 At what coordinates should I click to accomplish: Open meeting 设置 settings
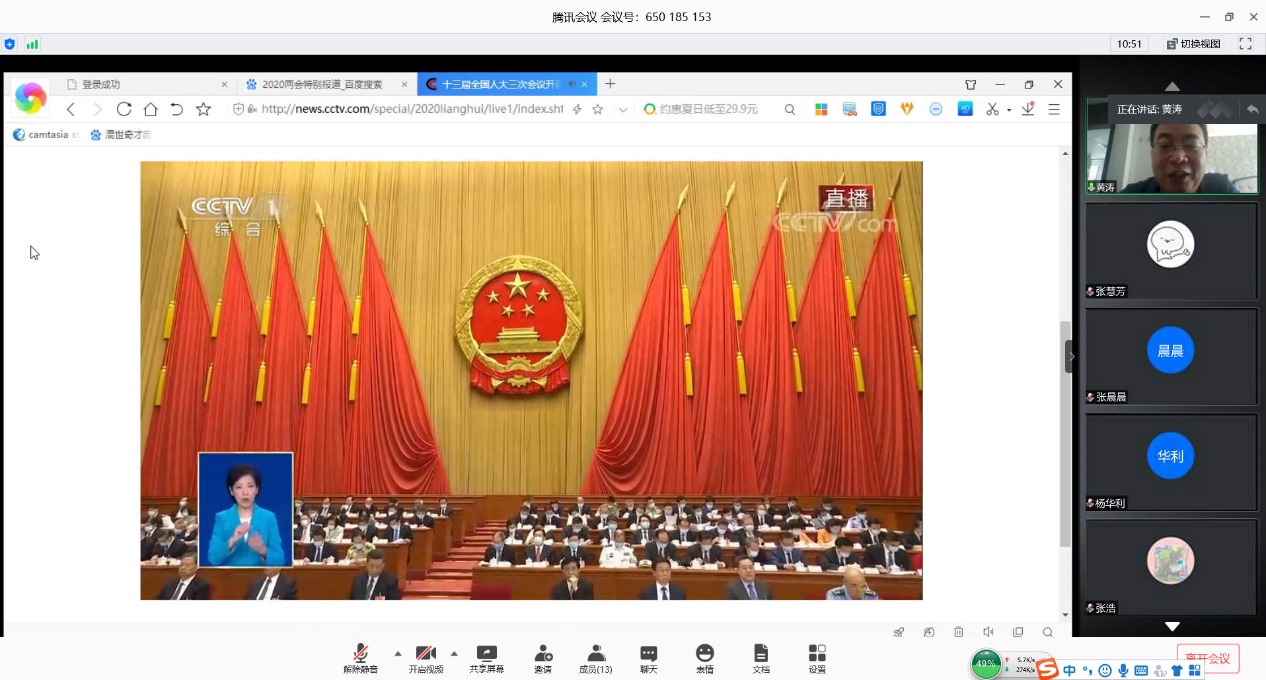817,658
